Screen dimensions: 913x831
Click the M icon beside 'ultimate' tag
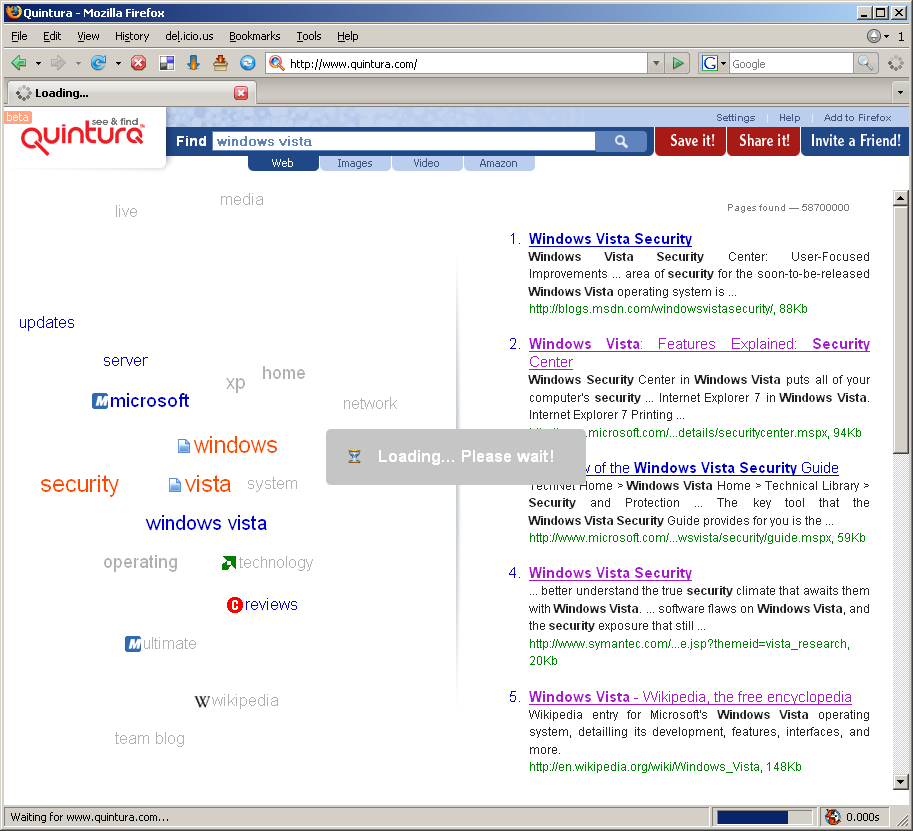tap(133, 644)
